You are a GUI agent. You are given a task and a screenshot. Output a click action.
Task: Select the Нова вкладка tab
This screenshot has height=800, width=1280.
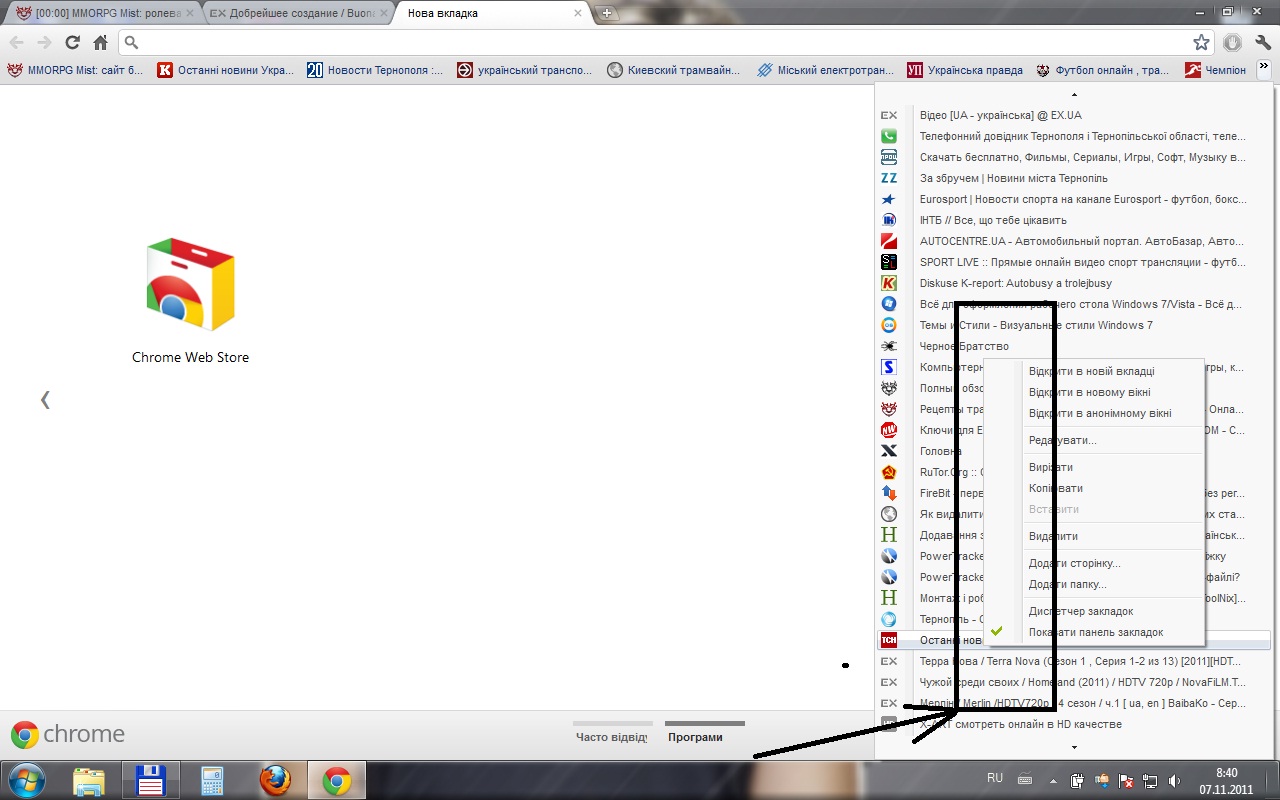(x=491, y=14)
